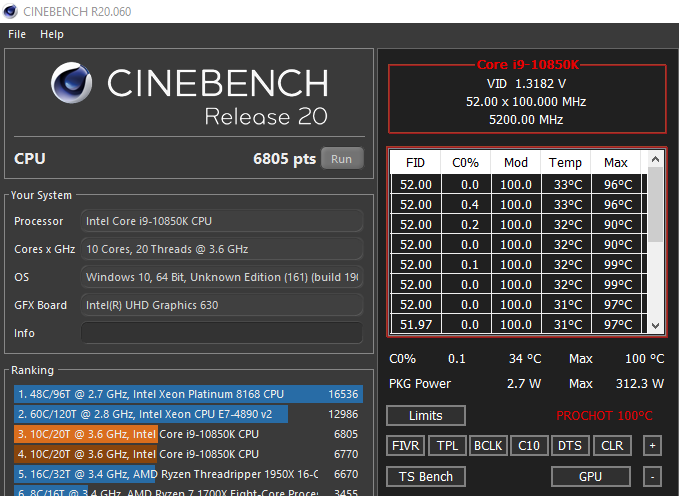Run the CPU benchmark

point(342,158)
